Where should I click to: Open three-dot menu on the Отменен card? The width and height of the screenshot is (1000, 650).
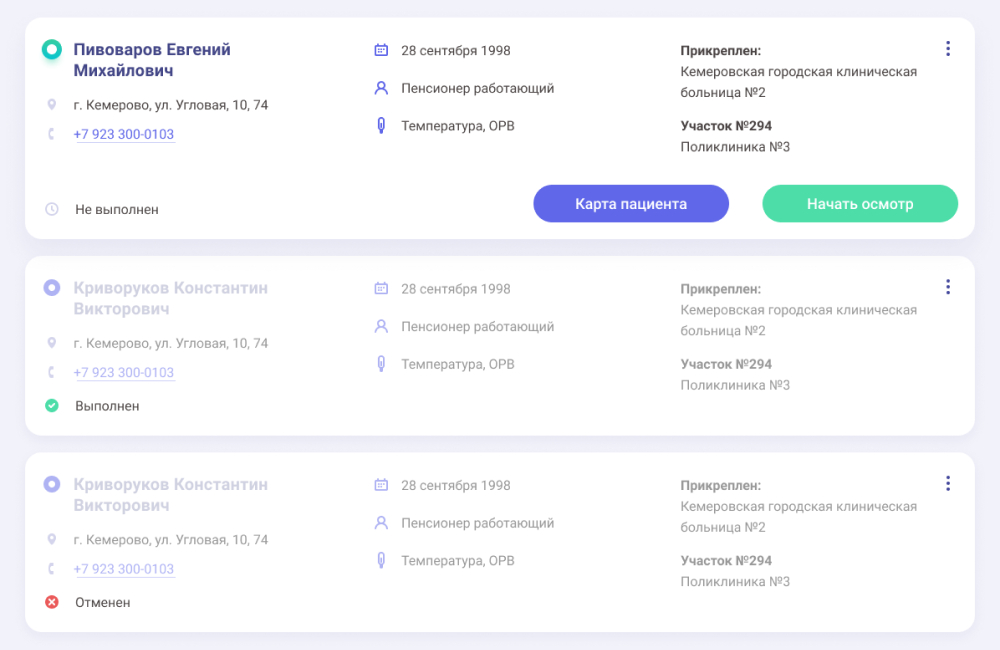(x=947, y=484)
